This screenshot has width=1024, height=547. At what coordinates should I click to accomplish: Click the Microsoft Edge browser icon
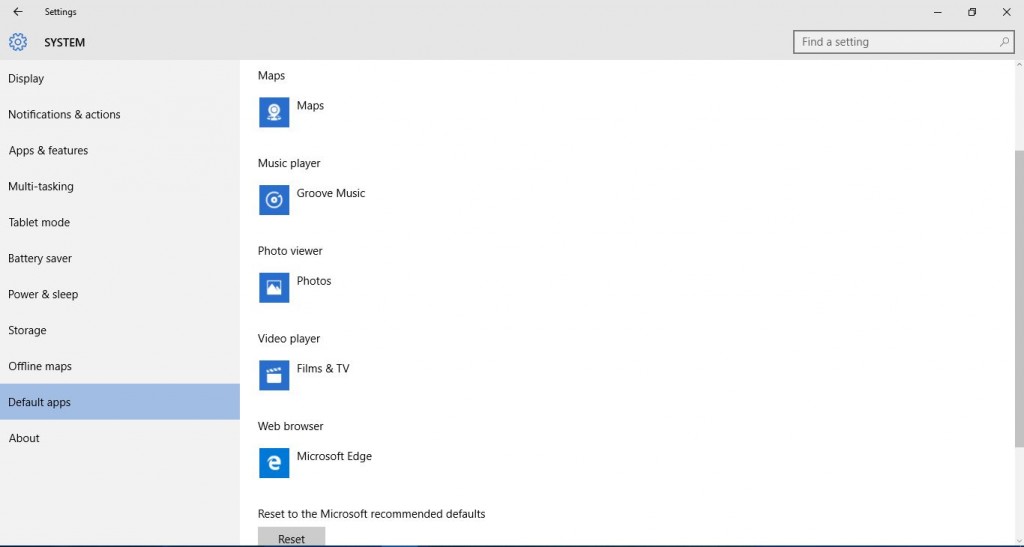tap(274, 463)
